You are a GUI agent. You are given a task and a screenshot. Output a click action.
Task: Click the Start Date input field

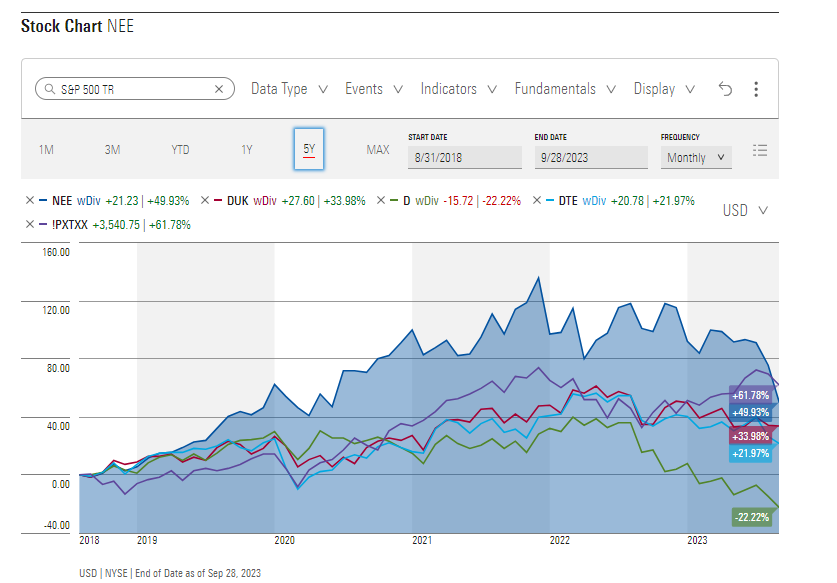pos(465,157)
